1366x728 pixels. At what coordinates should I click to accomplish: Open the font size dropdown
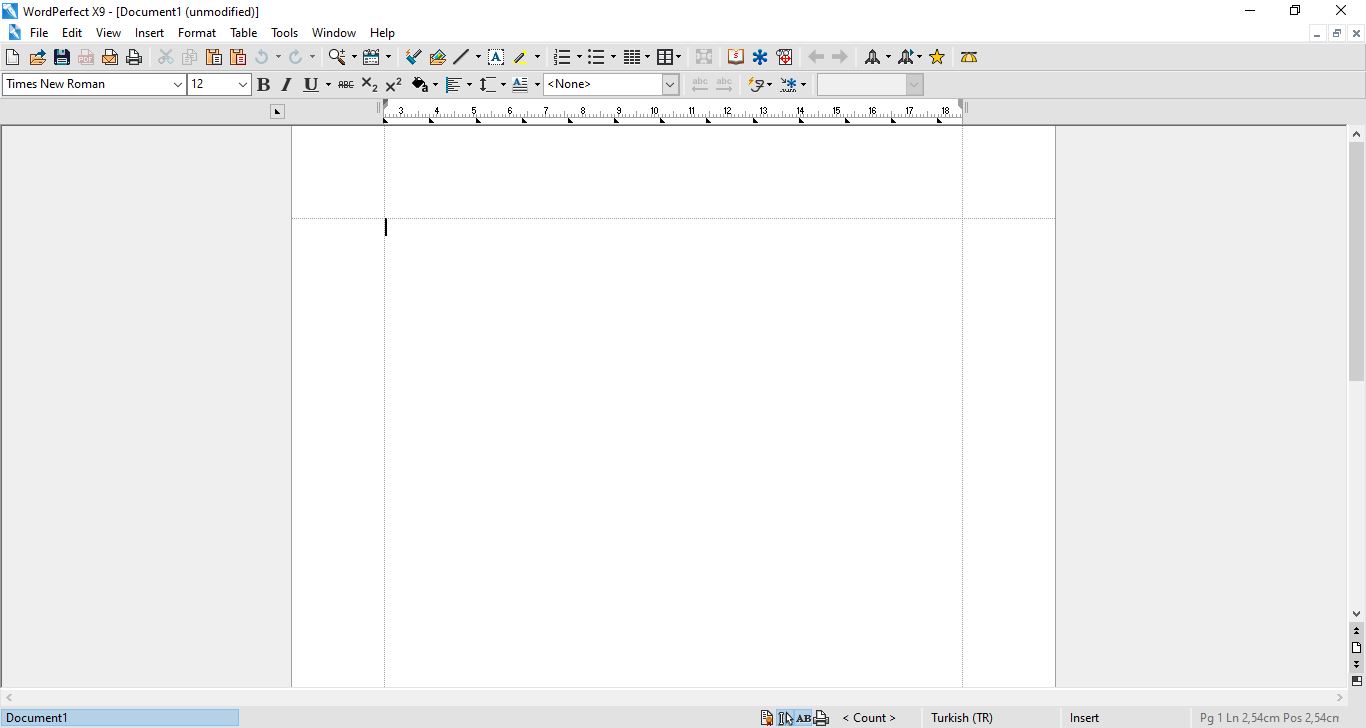(x=242, y=84)
